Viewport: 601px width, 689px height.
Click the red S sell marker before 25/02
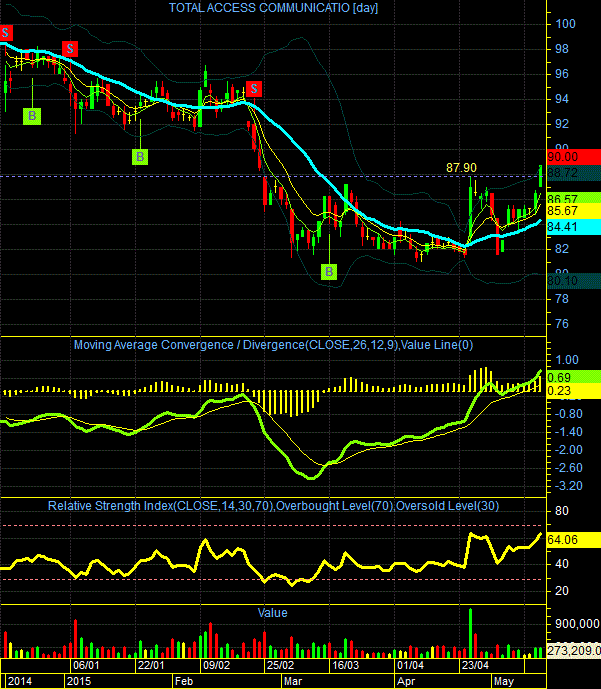pyautogui.click(x=254, y=89)
